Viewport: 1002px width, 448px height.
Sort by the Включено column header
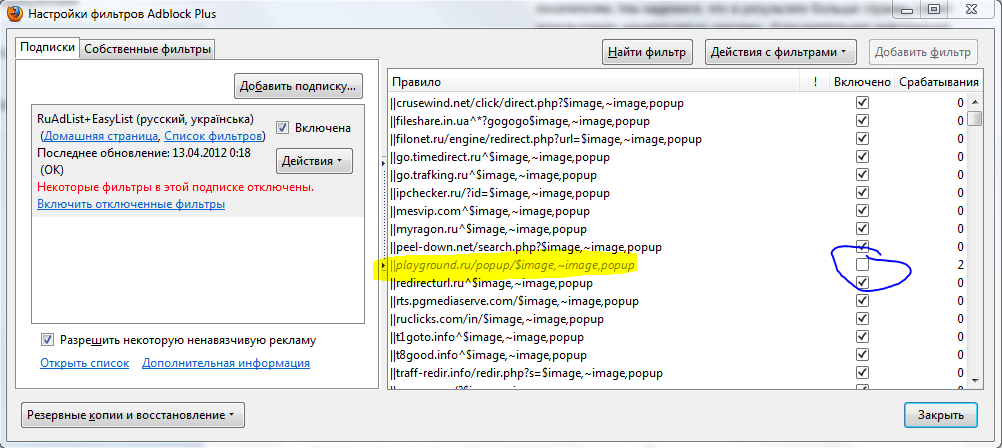point(861,82)
